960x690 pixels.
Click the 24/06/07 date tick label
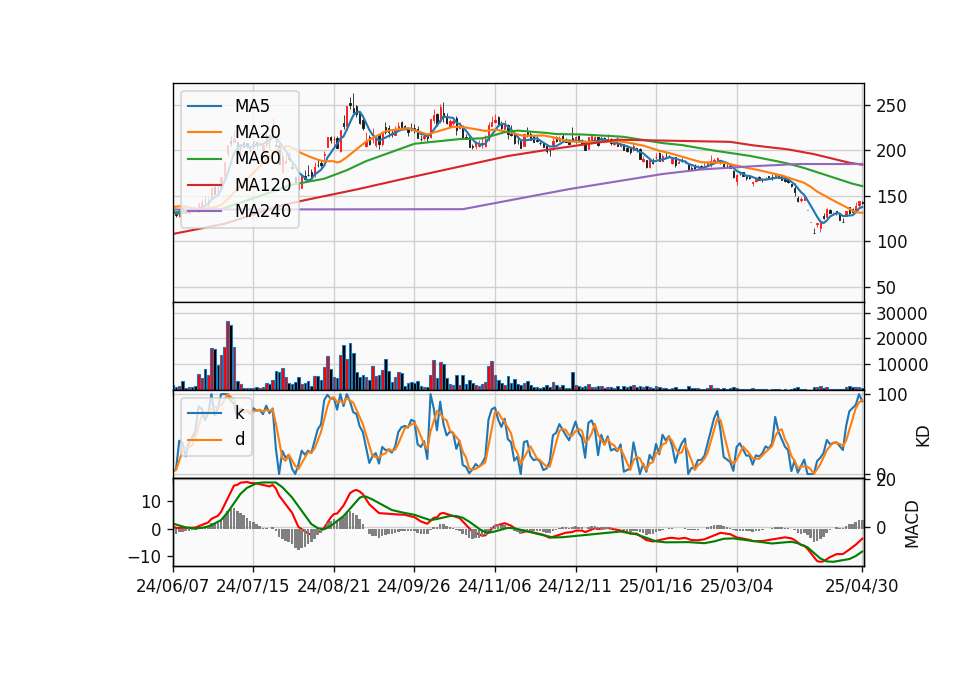(x=173, y=586)
